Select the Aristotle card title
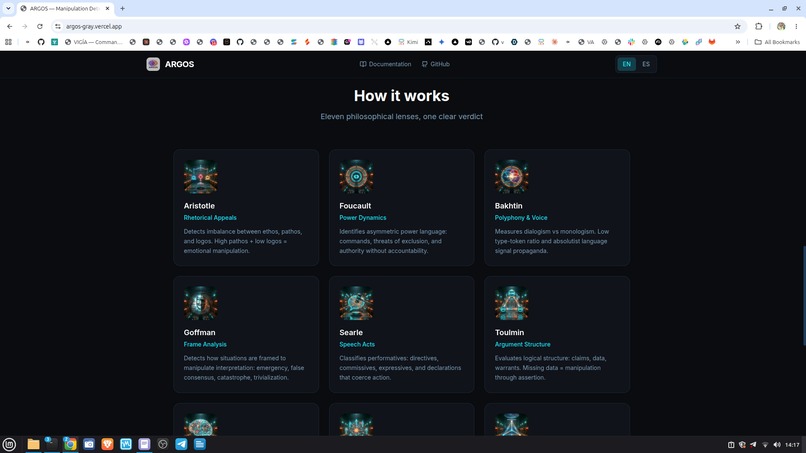 (x=199, y=206)
